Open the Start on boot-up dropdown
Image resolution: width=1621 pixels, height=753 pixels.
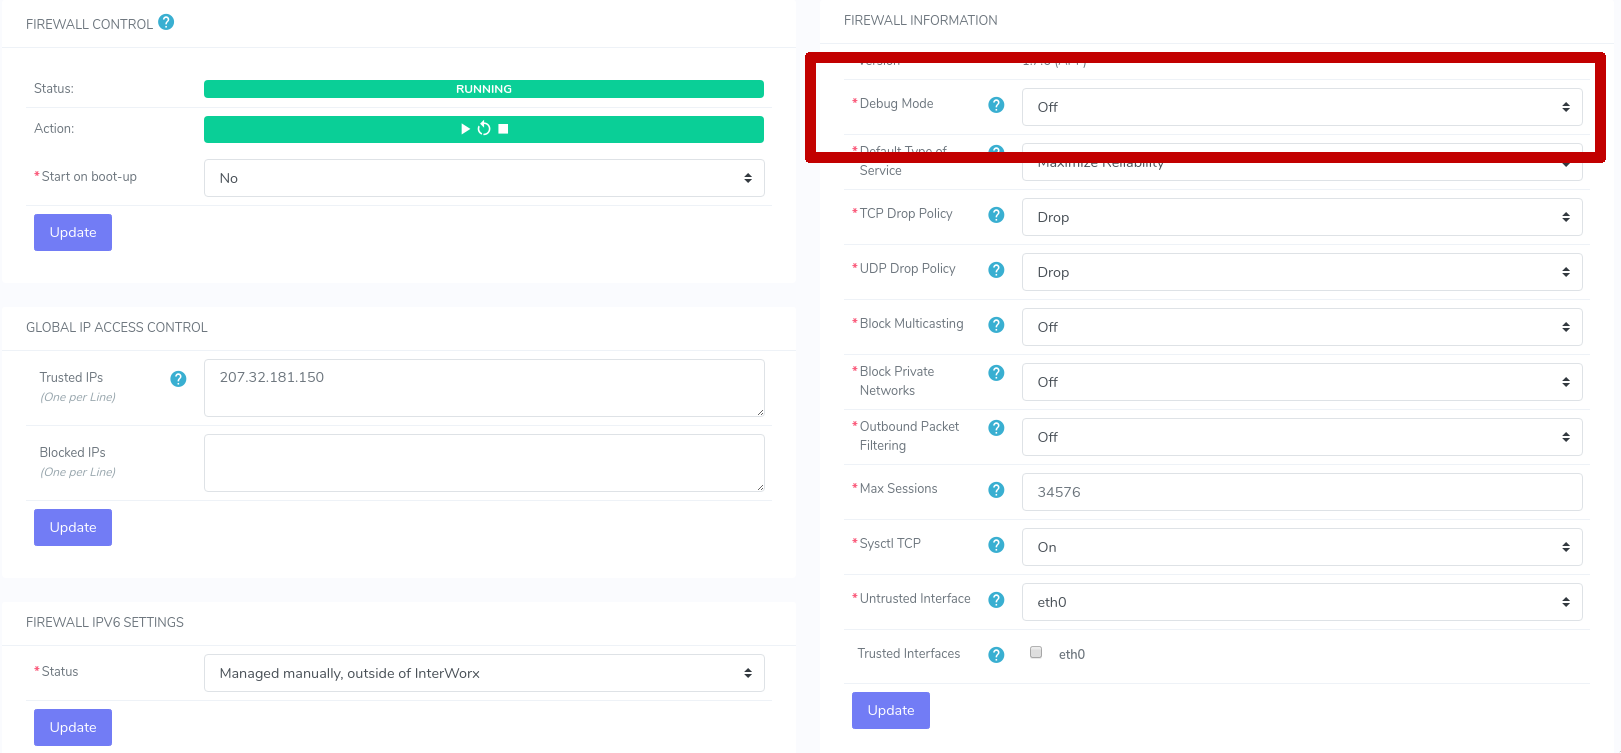(x=484, y=178)
